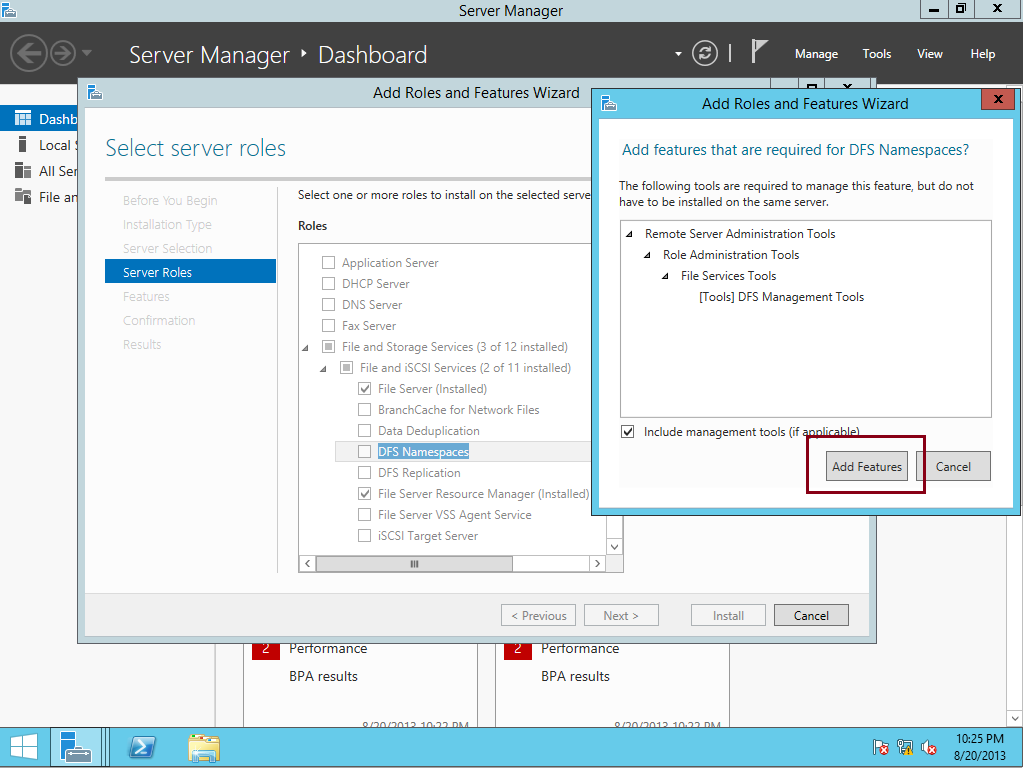Select the File and Storage Services sidebar icon

[x=23, y=196]
